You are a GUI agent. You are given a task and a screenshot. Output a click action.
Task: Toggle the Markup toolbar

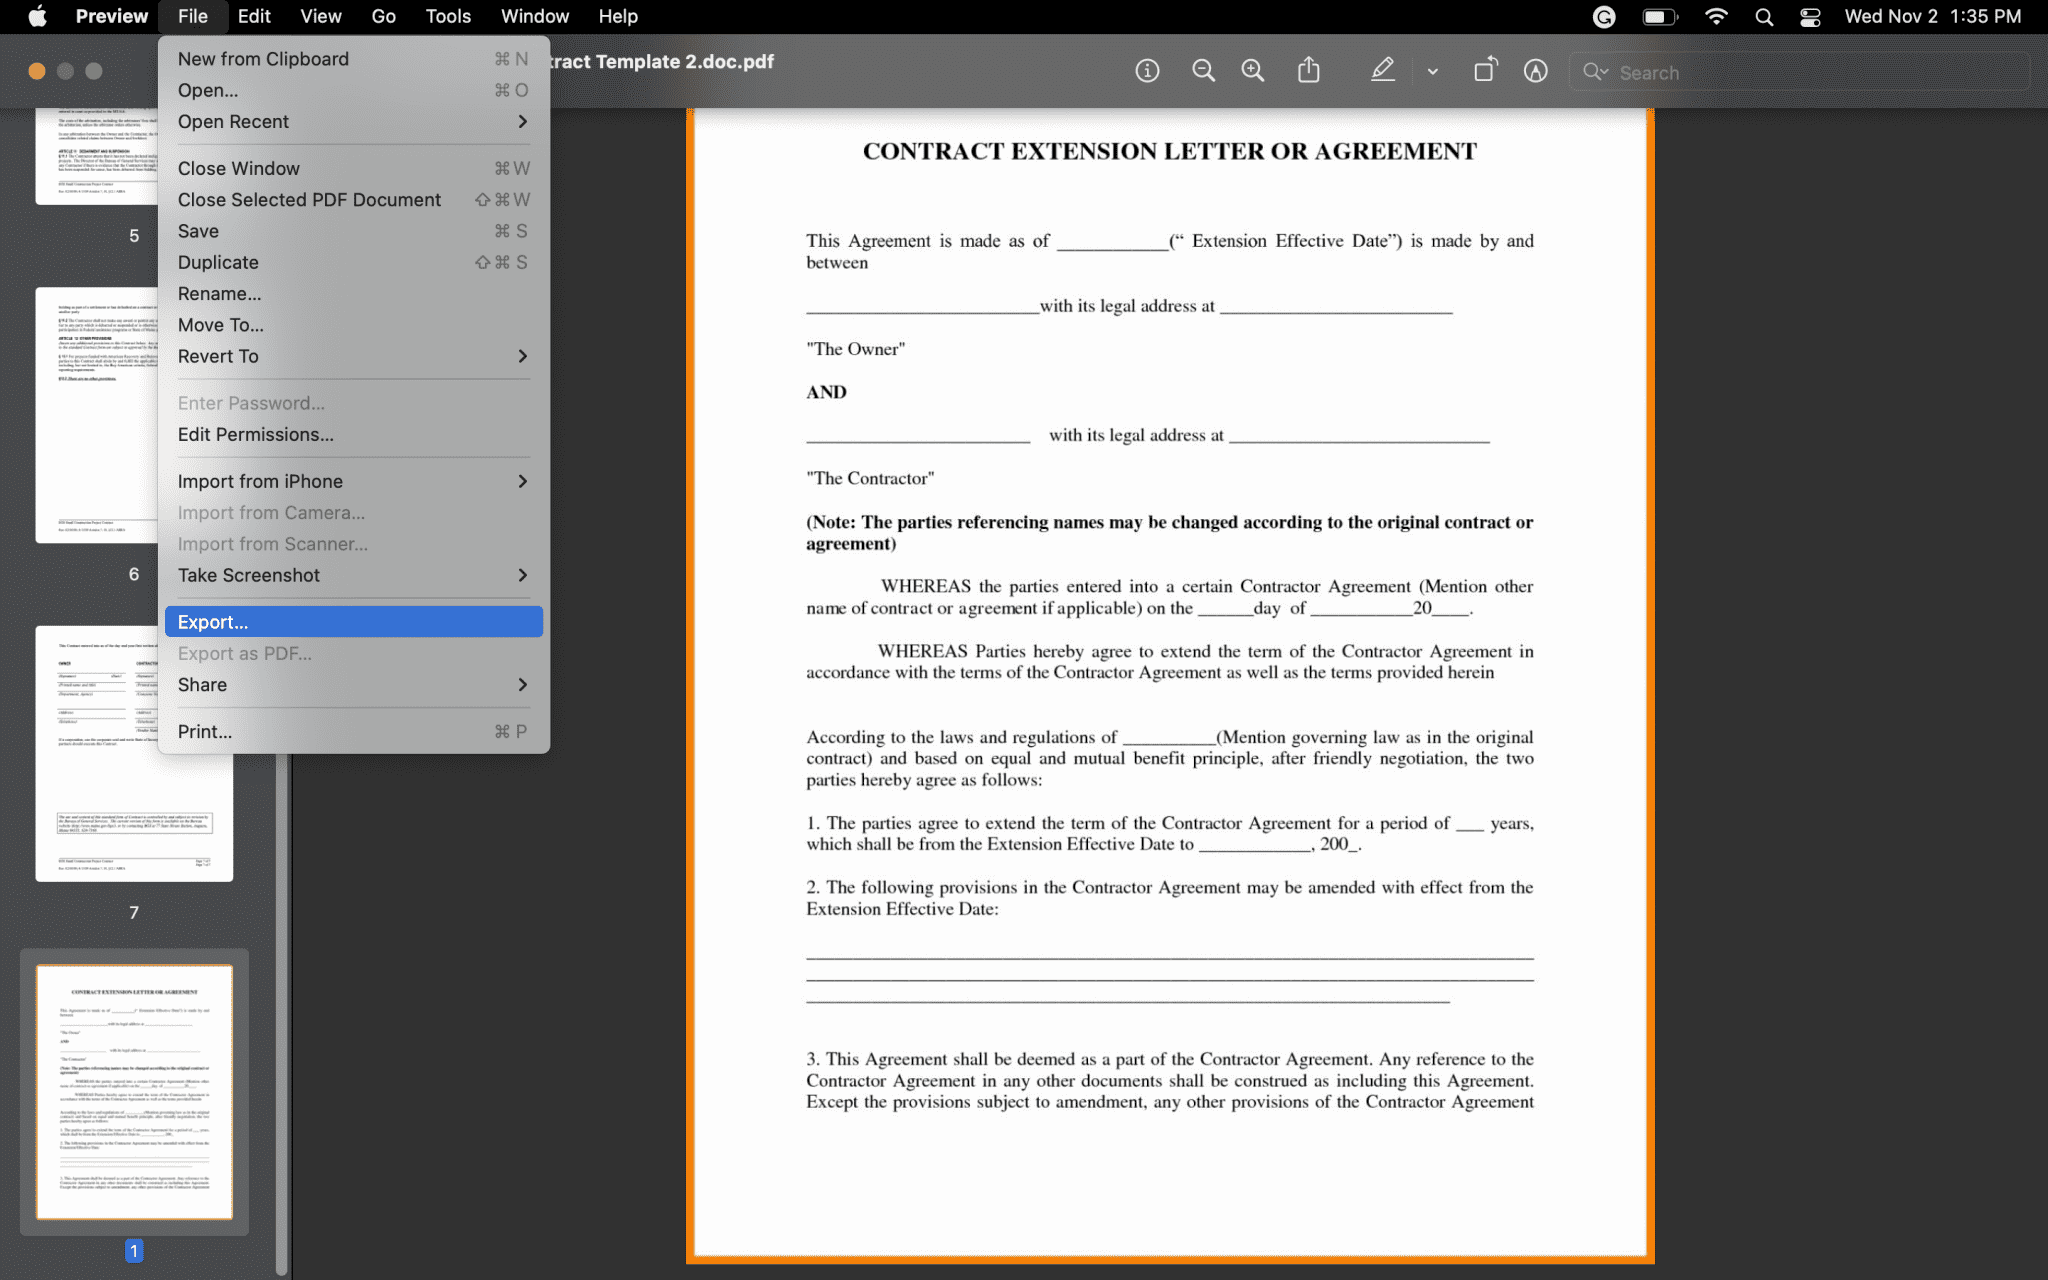tap(1535, 71)
